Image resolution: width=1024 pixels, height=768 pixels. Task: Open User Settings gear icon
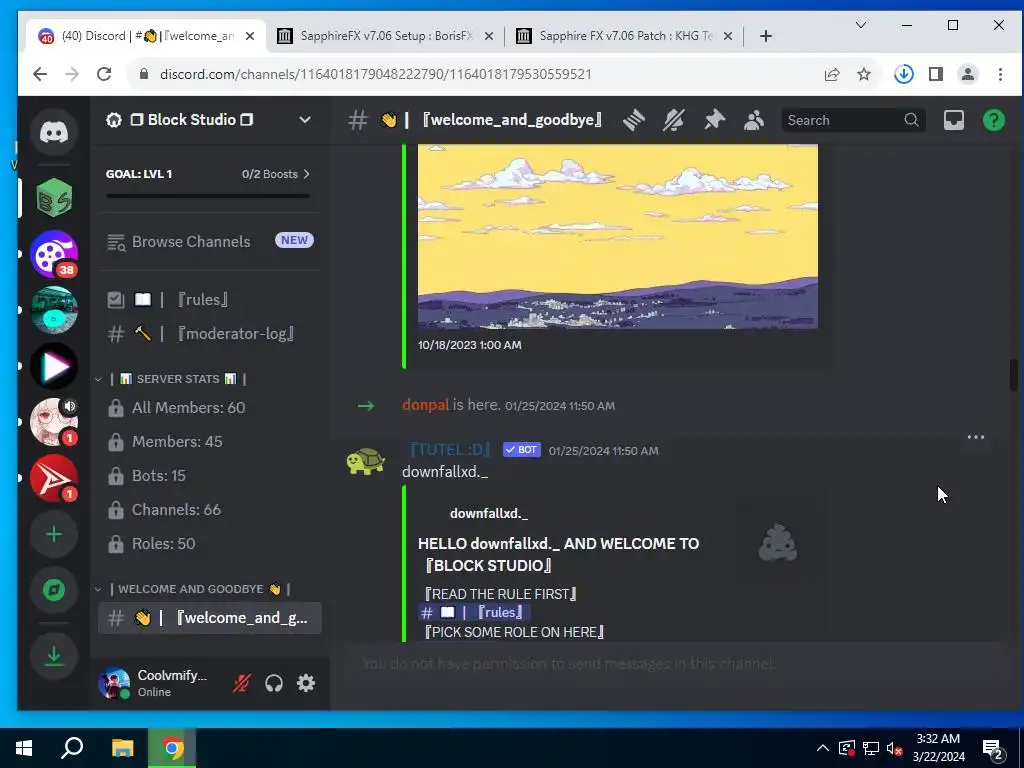pyautogui.click(x=306, y=683)
